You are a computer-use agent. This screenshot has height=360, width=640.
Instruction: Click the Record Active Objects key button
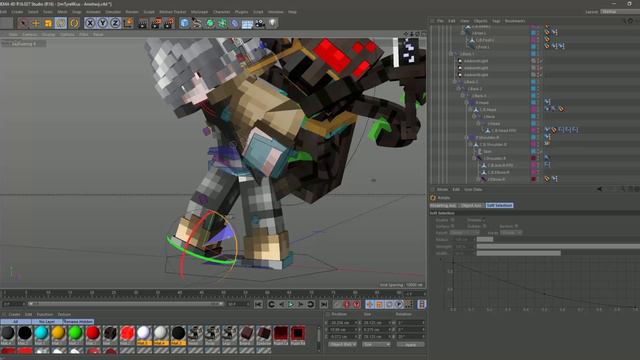[337, 304]
